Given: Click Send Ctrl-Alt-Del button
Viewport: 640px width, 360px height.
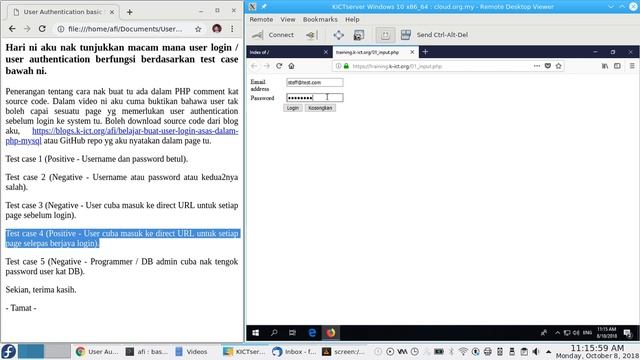Looking at the screenshot, I should tap(435, 35).
